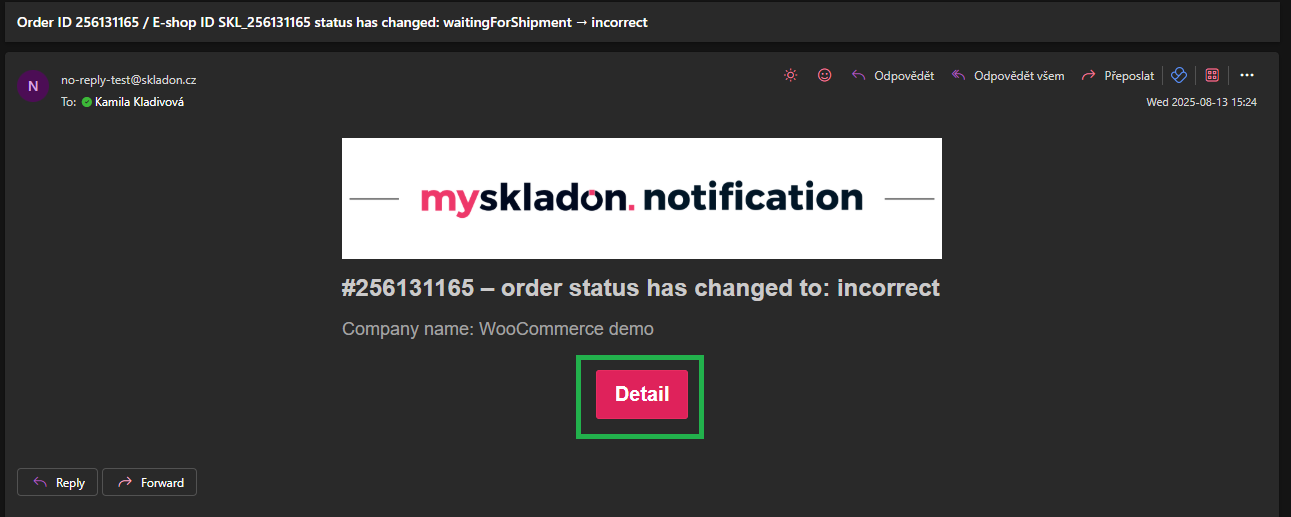The width and height of the screenshot is (1291, 517).
Task: Click the green presence status dot
Action: click(x=87, y=102)
